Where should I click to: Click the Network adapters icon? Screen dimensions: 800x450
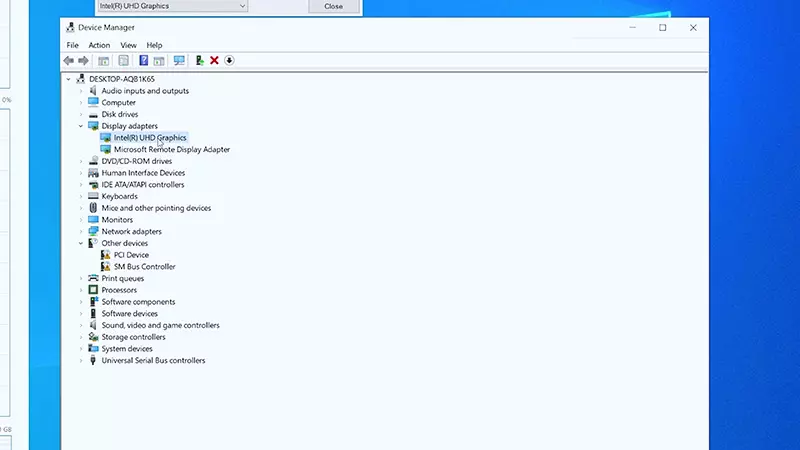click(x=93, y=232)
